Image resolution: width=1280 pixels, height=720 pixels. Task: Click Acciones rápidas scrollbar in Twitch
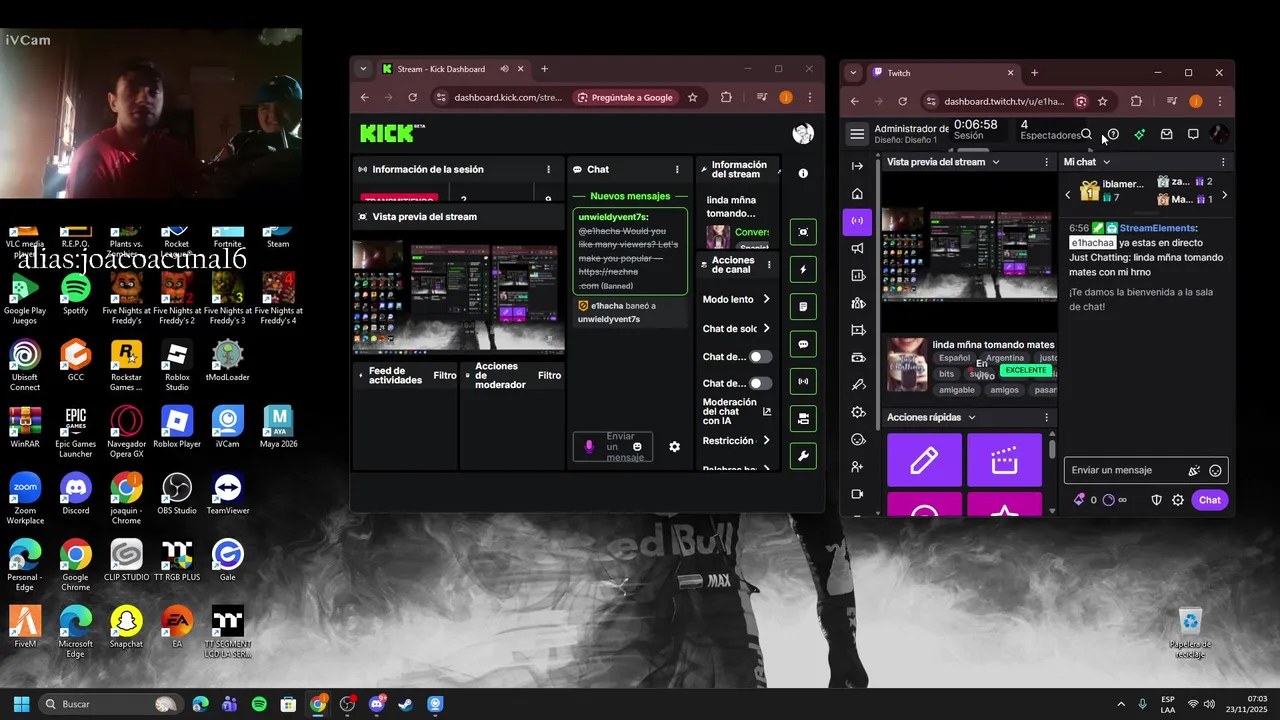coord(1051,452)
